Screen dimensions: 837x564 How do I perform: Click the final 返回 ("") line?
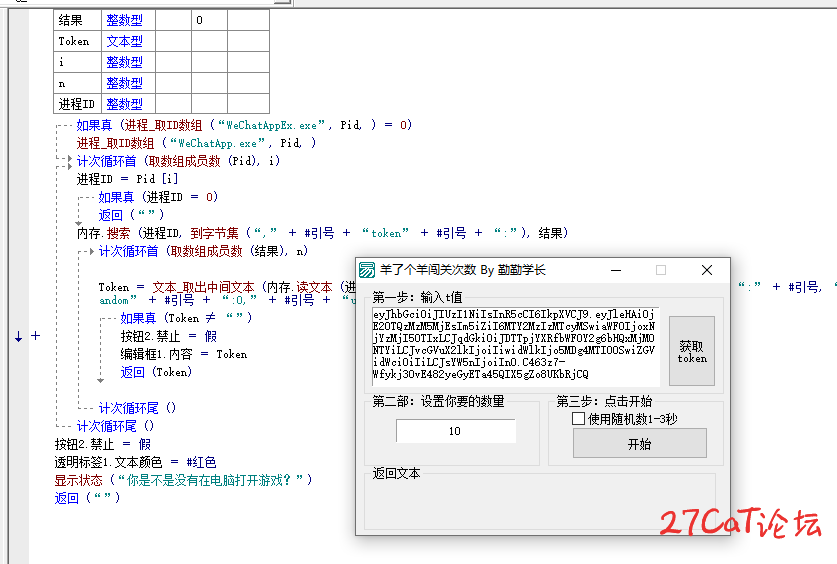87,498
